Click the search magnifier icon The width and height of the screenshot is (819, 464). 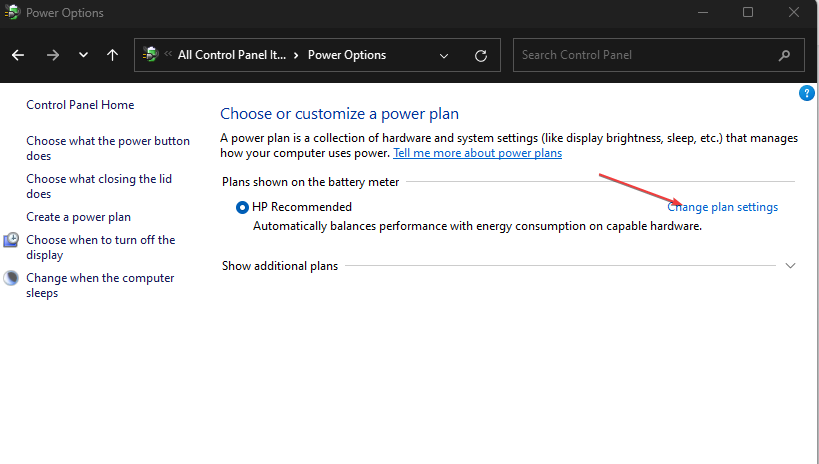[x=785, y=55]
